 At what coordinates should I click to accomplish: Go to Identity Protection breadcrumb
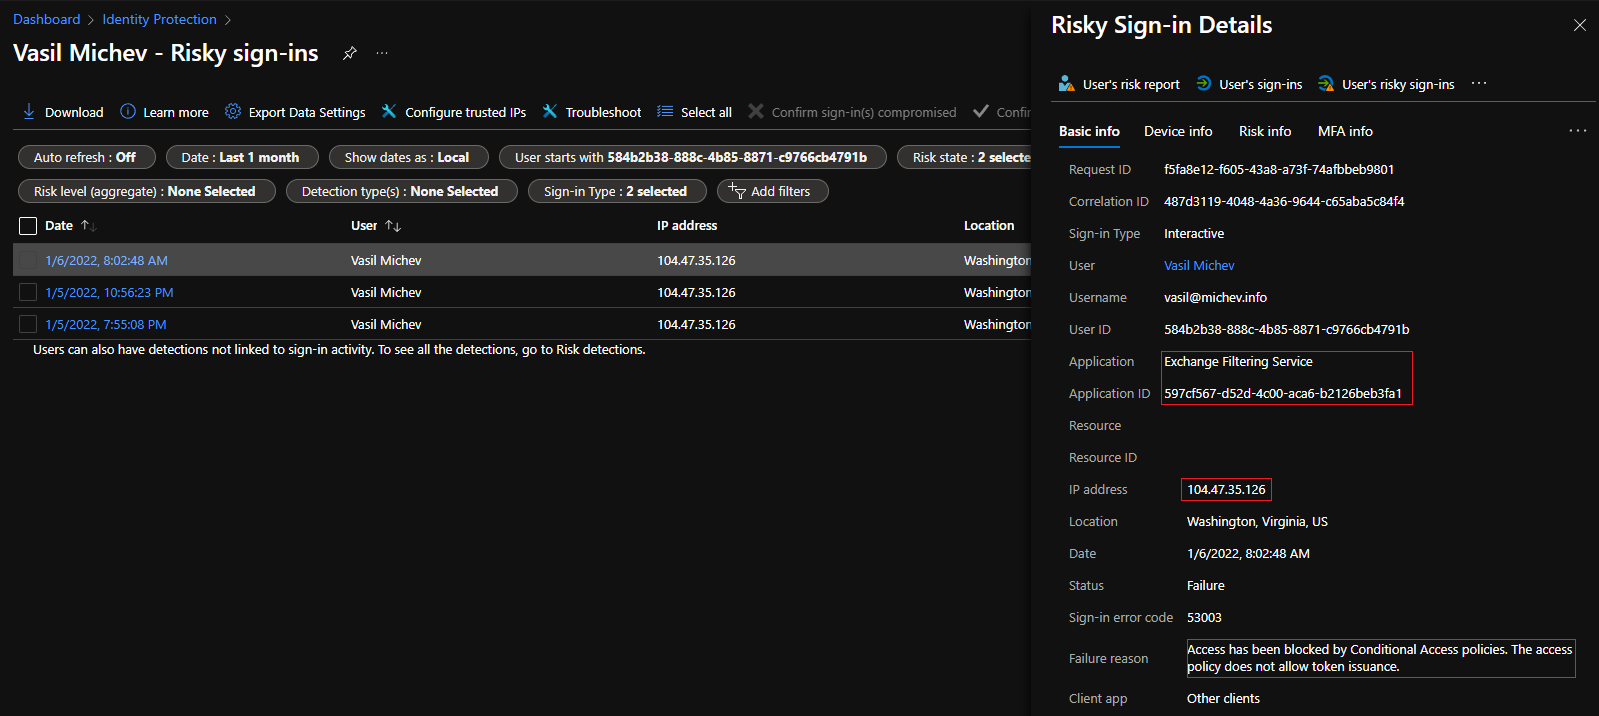[159, 19]
